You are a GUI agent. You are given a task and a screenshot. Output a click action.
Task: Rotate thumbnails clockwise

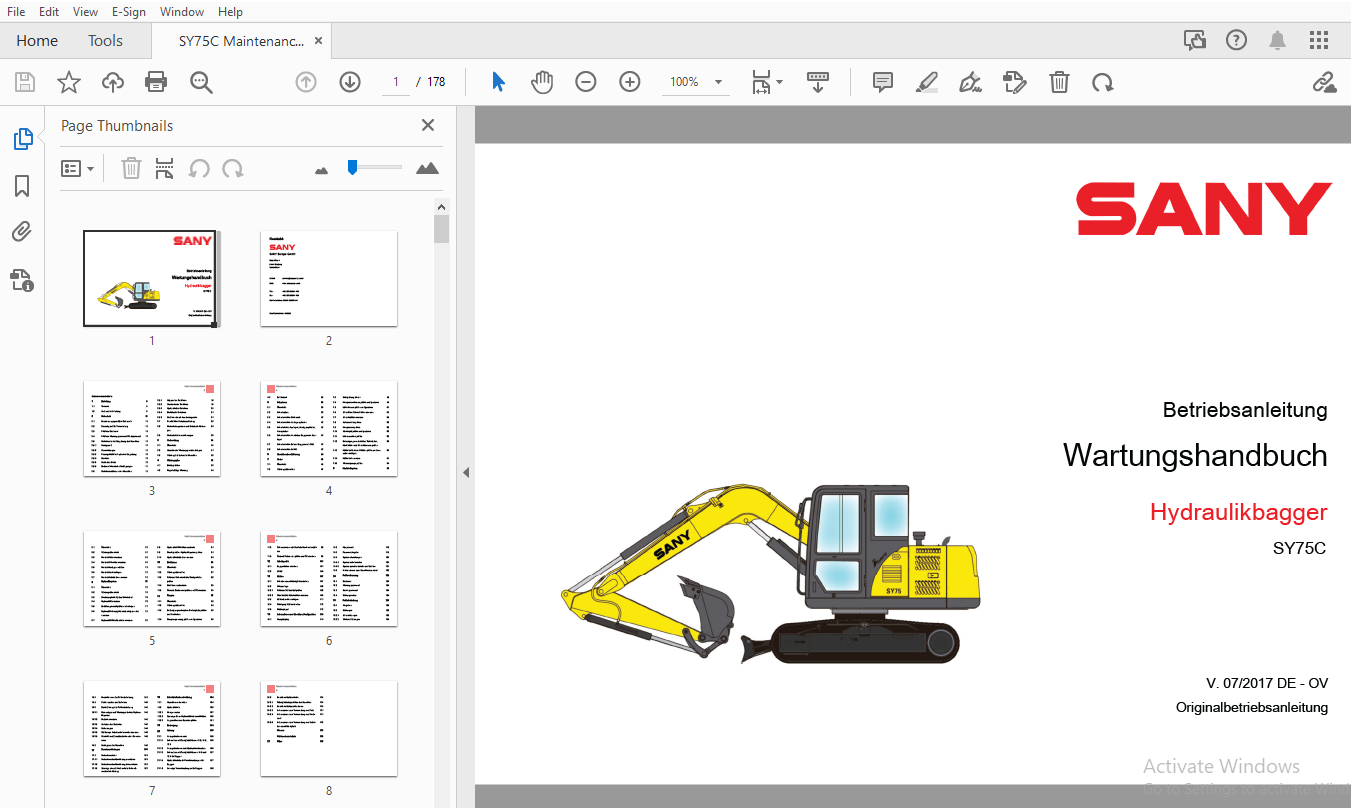pos(233,169)
